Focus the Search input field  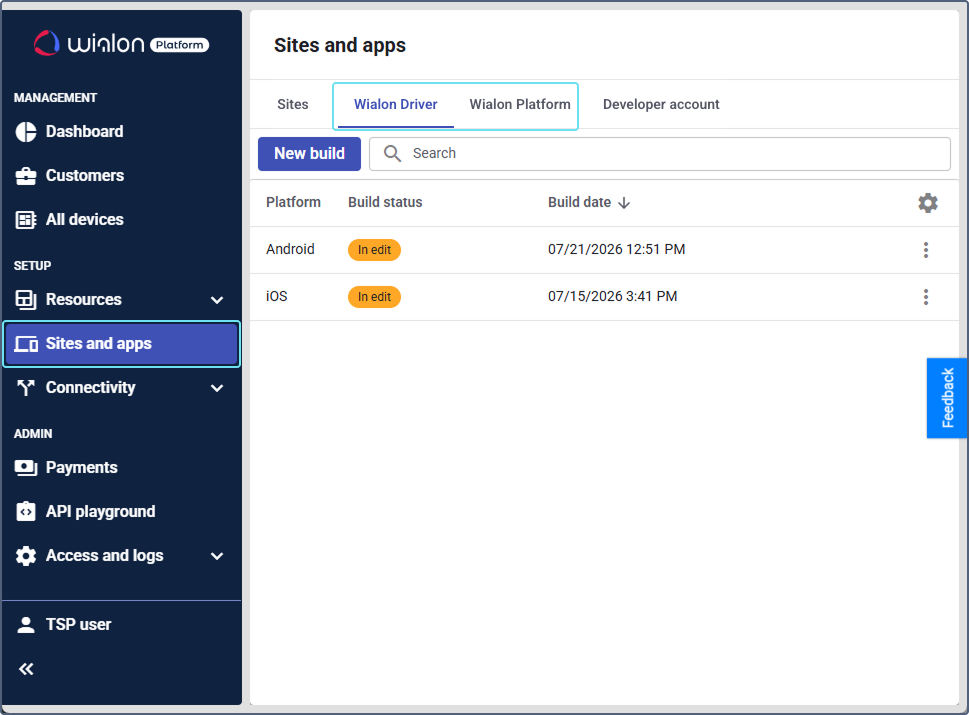[x=659, y=154]
